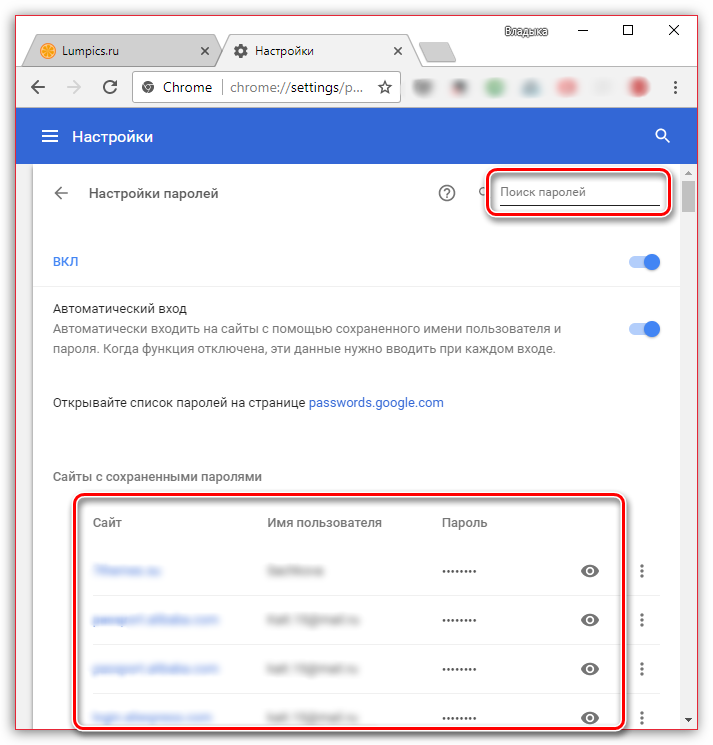Screen dimensions: 713x745
Task: Toggle the ВКЛ password saving switch
Action: pos(645,262)
